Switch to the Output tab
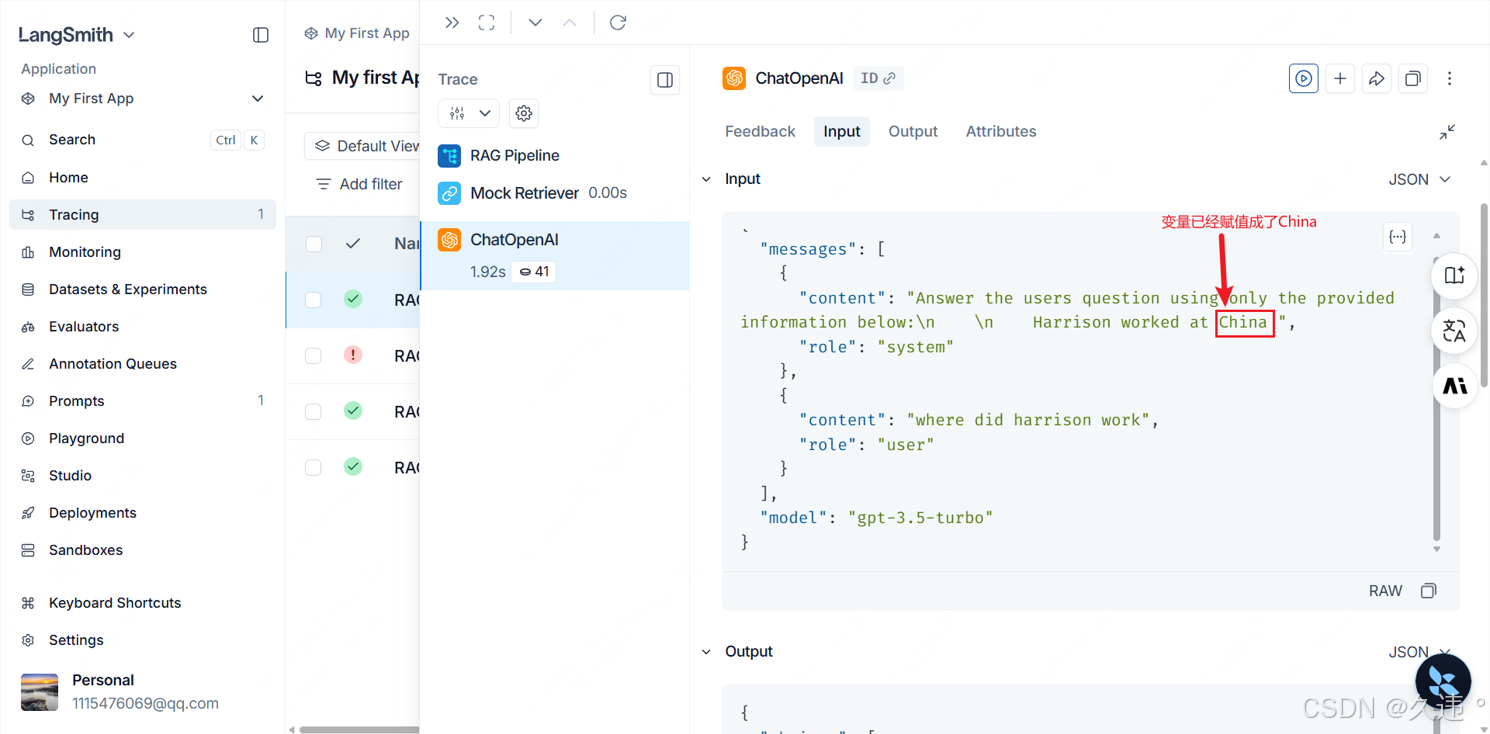The image size is (1490, 734). pyautogui.click(x=913, y=131)
